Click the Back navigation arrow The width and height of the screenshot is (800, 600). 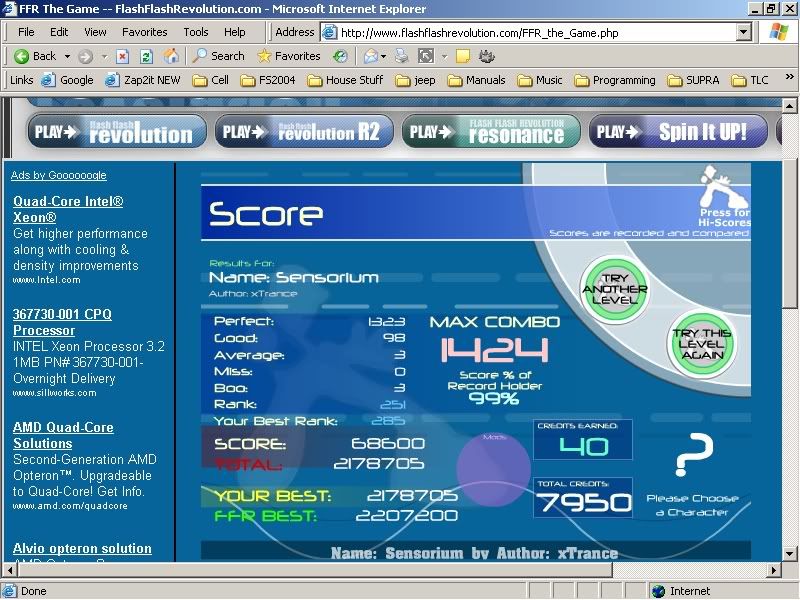click(35, 56)
